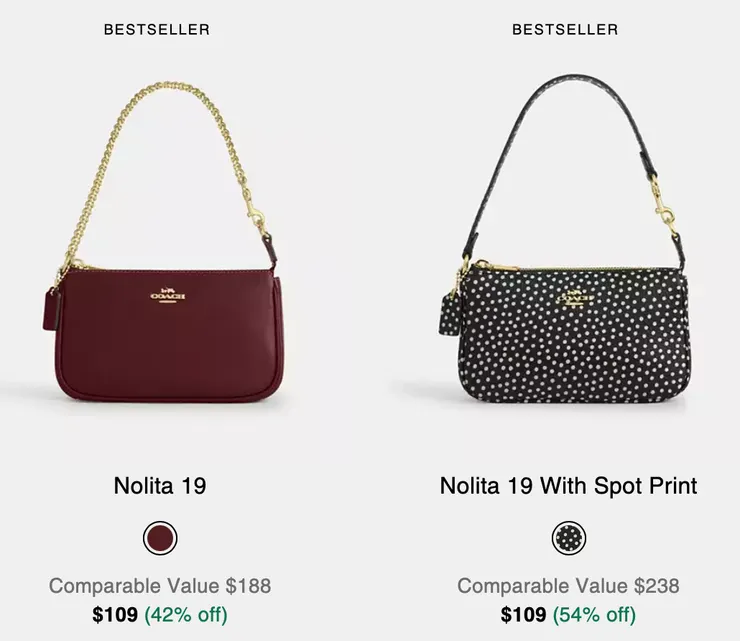740x641 pixels.
Task: Click the gold Coach logo on burgundy bag
Action: click(x=168, y=296)
